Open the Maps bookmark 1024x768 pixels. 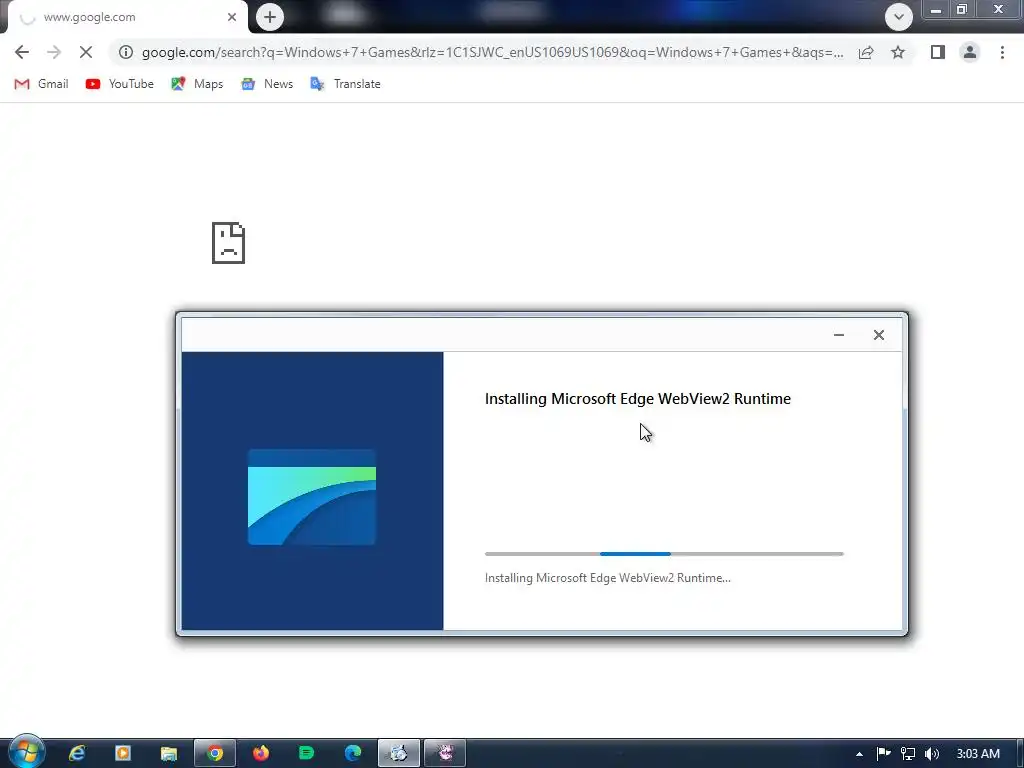(197, 84)
